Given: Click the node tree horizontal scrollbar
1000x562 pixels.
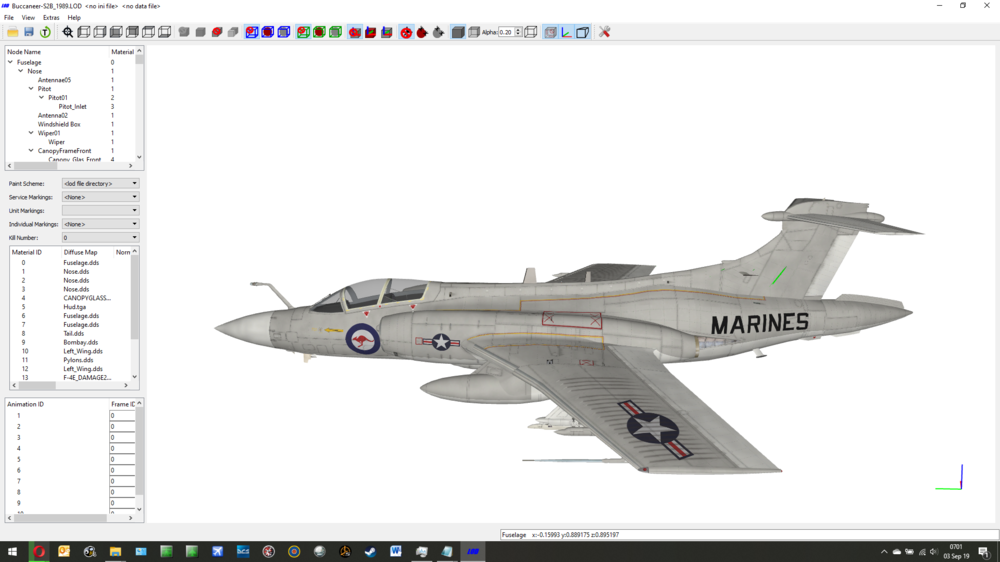Looking at the screenshot, I should tap(70, 166).
